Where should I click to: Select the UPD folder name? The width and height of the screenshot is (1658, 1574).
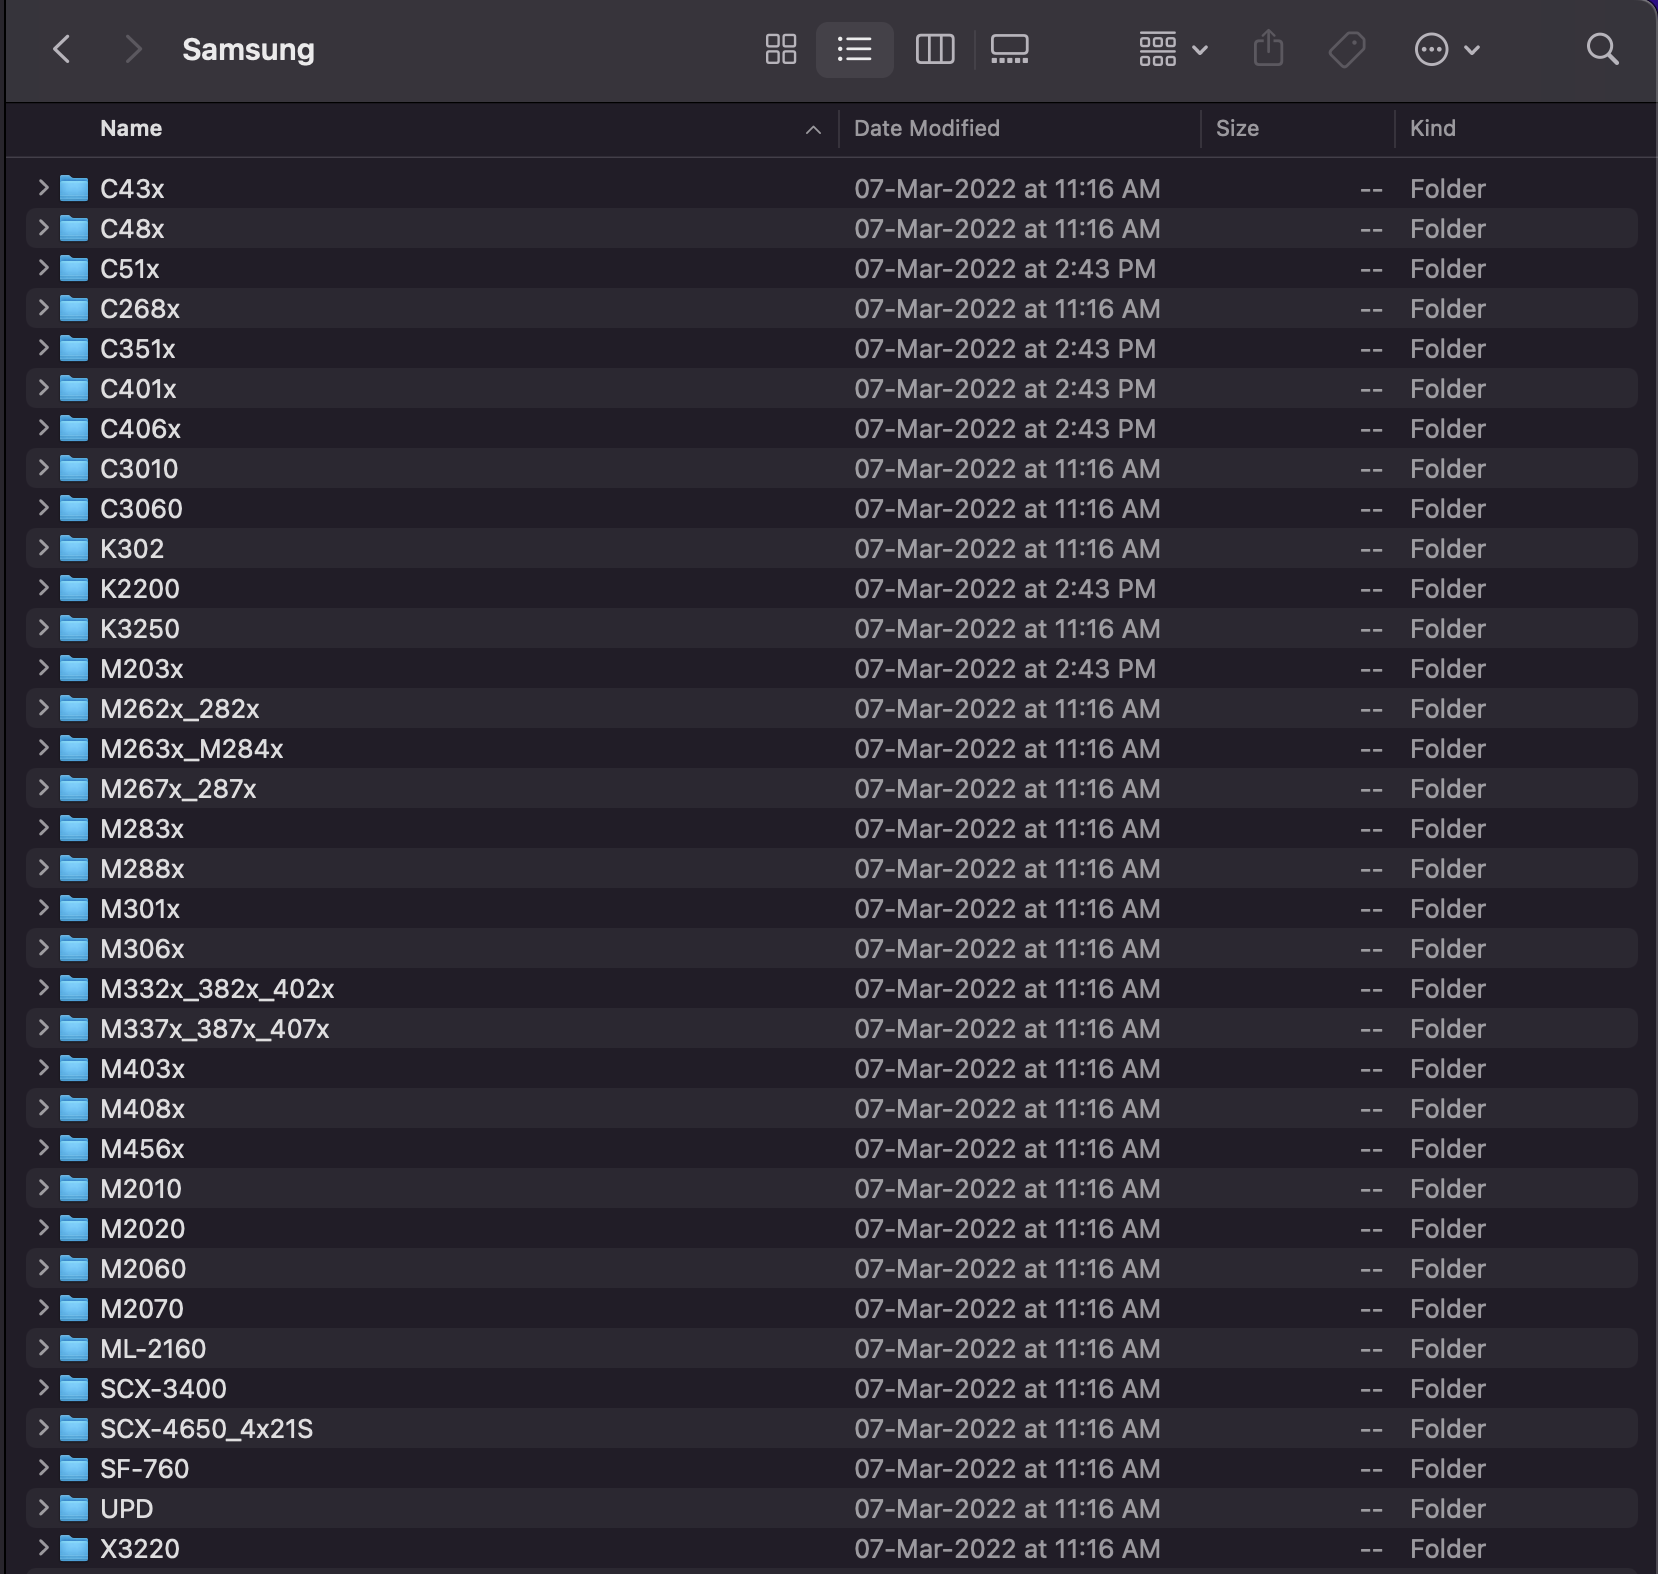click(x=126, y=1509)
